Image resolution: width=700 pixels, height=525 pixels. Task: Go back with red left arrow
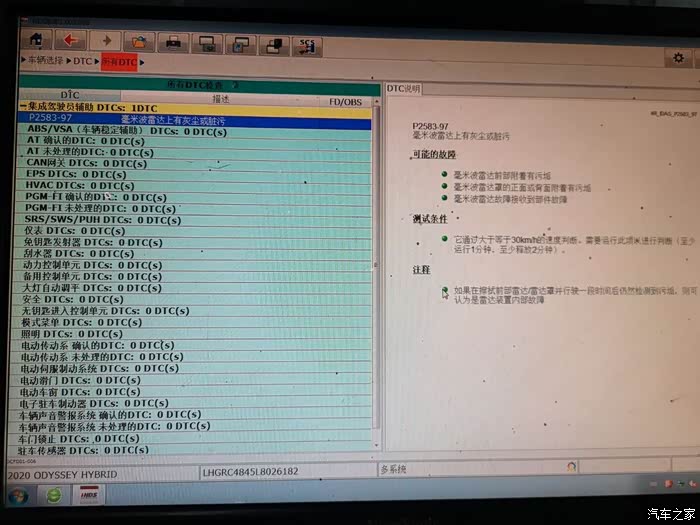coord(70,41)
